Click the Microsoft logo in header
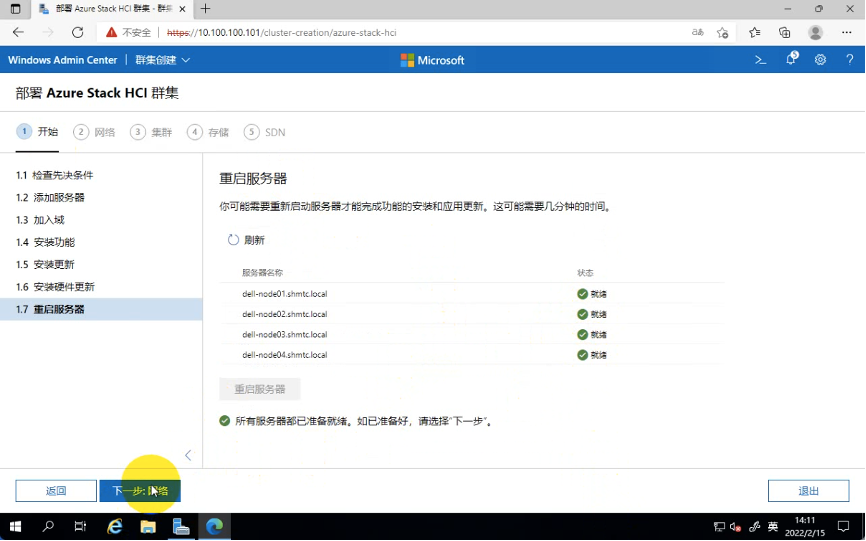Screen dimensions: 866x541 tap(432, 60)
